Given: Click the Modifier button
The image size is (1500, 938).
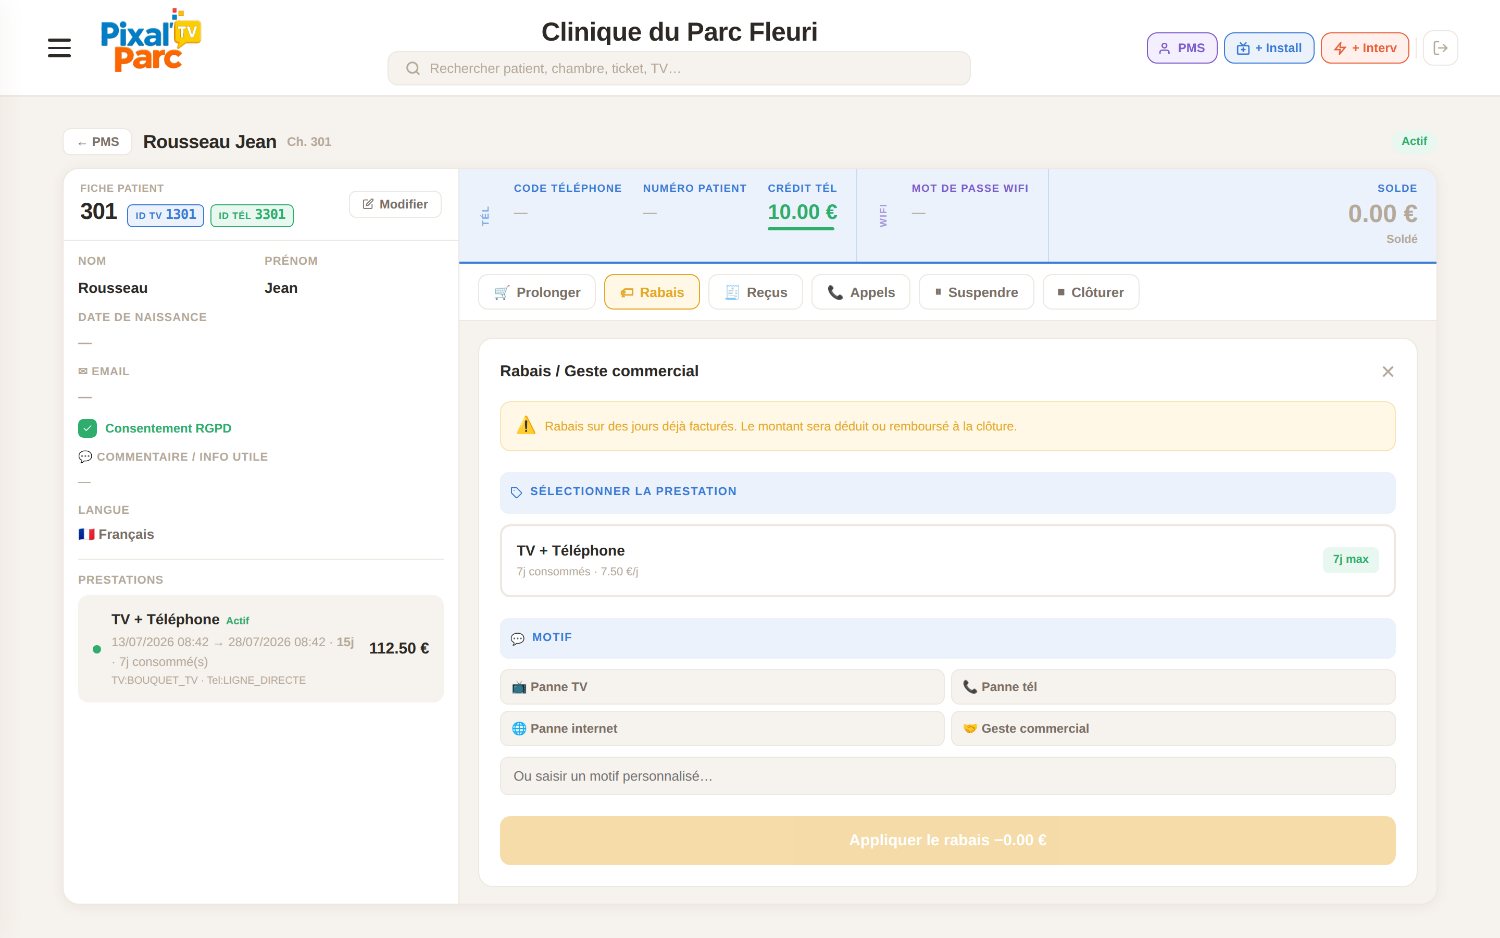Looking at the screenshot, I should click(x=395, y=204).
